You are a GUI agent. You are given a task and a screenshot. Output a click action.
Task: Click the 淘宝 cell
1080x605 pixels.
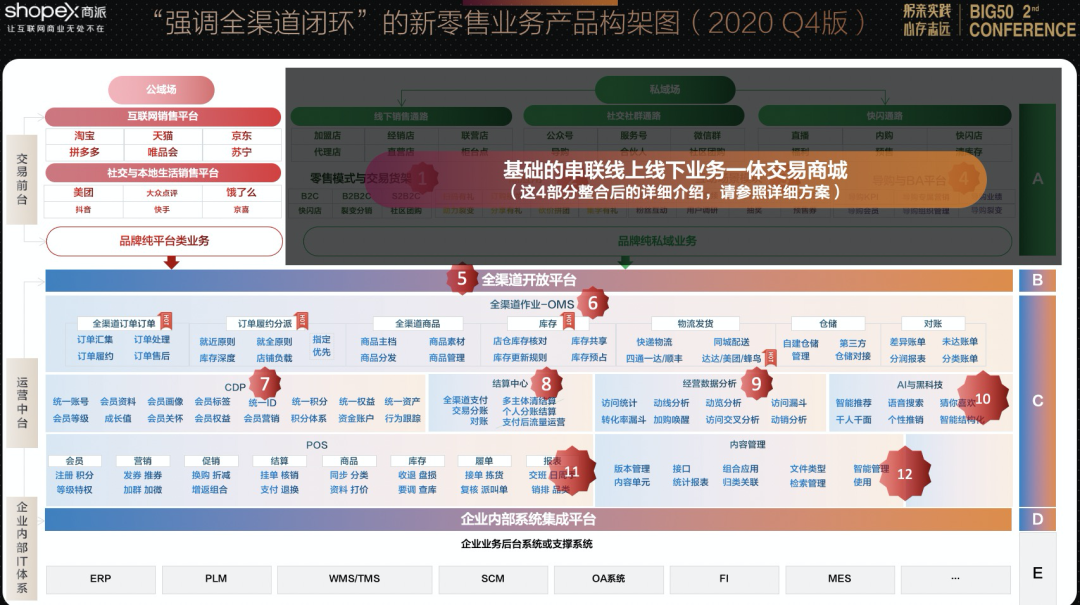click(85, 136)
